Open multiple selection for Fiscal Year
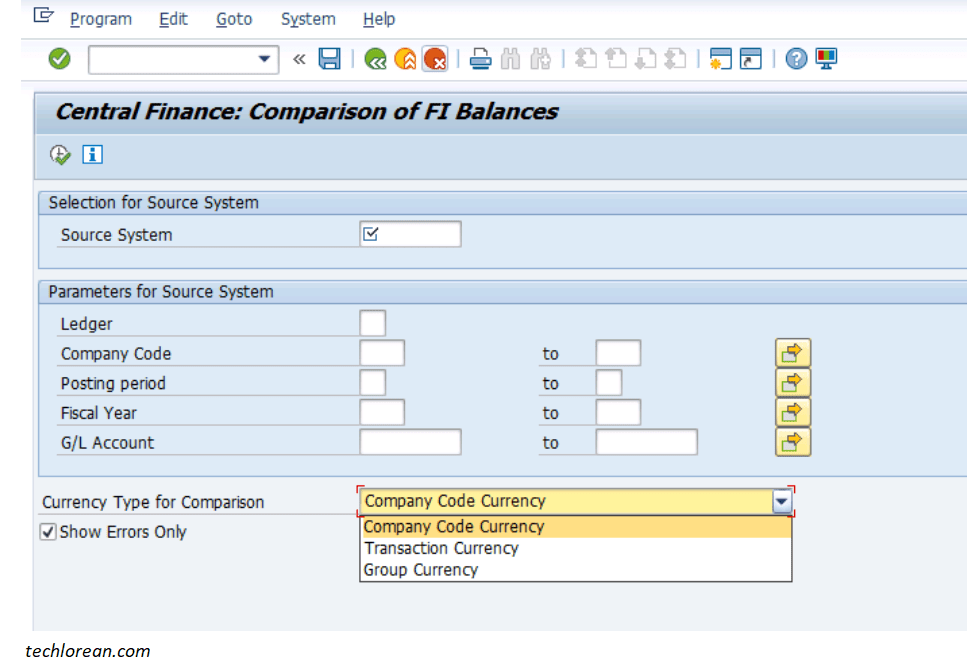The image size is (967, 663). coord(791,412)
